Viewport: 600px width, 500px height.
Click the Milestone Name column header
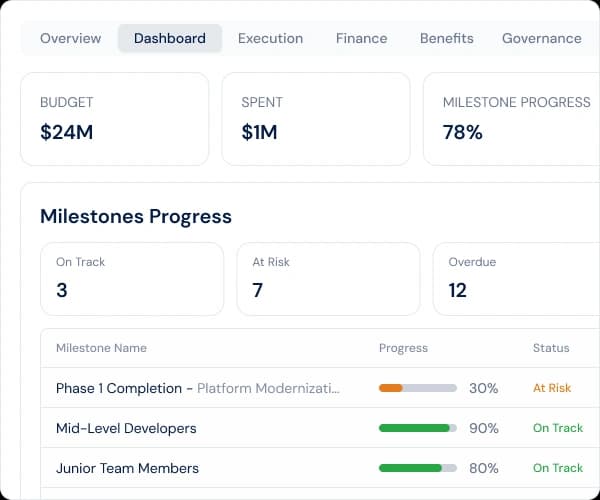point(101,348)
